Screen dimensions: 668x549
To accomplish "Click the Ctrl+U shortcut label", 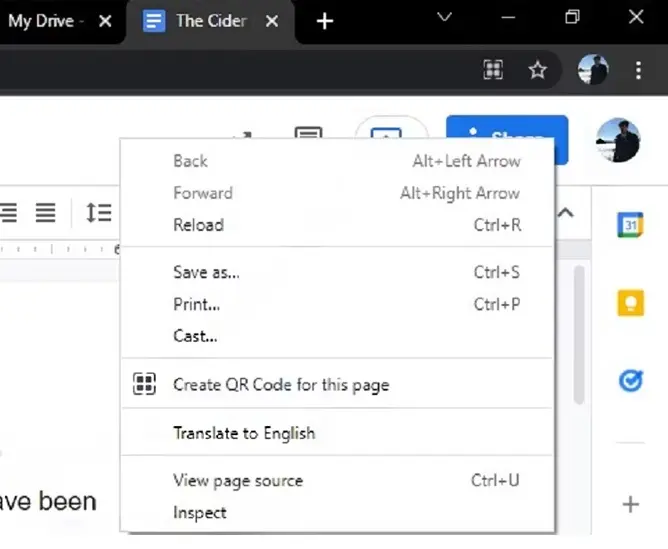I will pyautogui.click(x=495, y=480).
